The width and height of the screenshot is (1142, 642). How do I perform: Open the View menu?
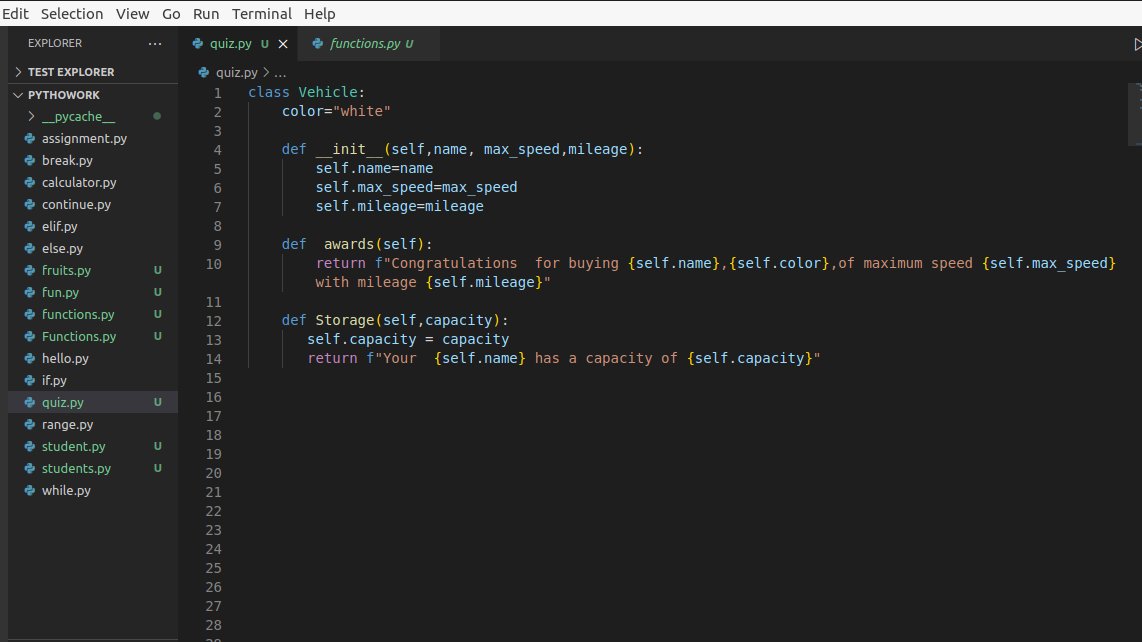[132, 14]
